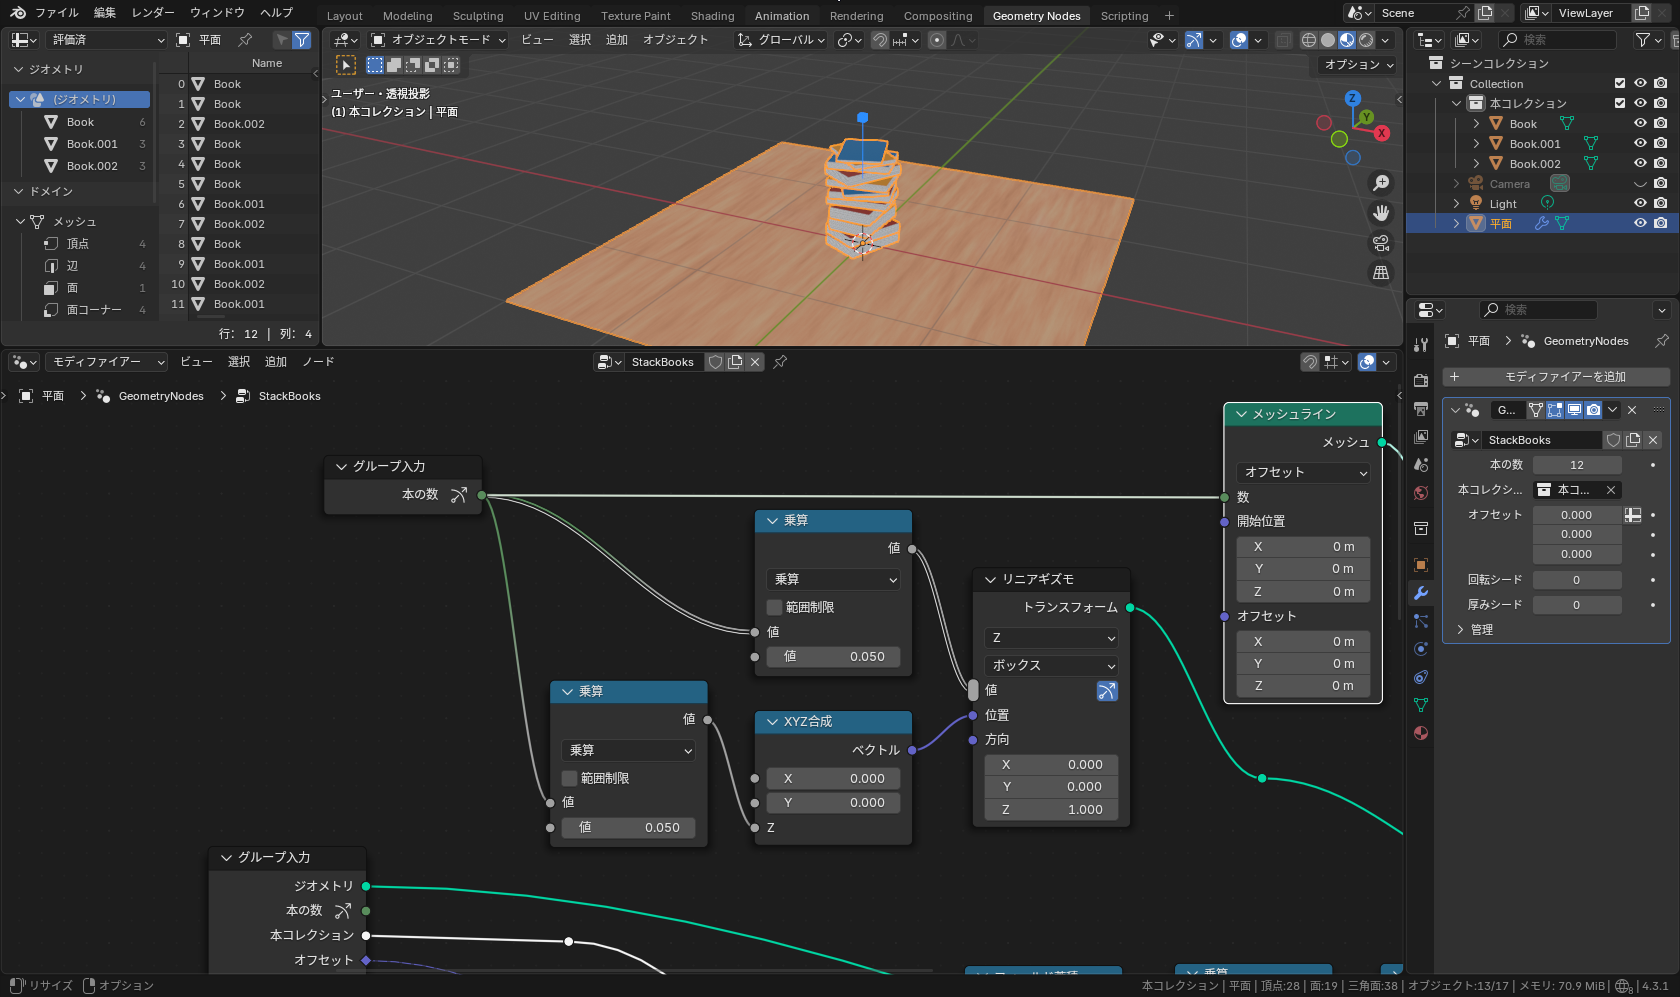Switch viewport perspective/orthographic grid icon
This screenshot has width=1680, height=997.
[1381, 273]
